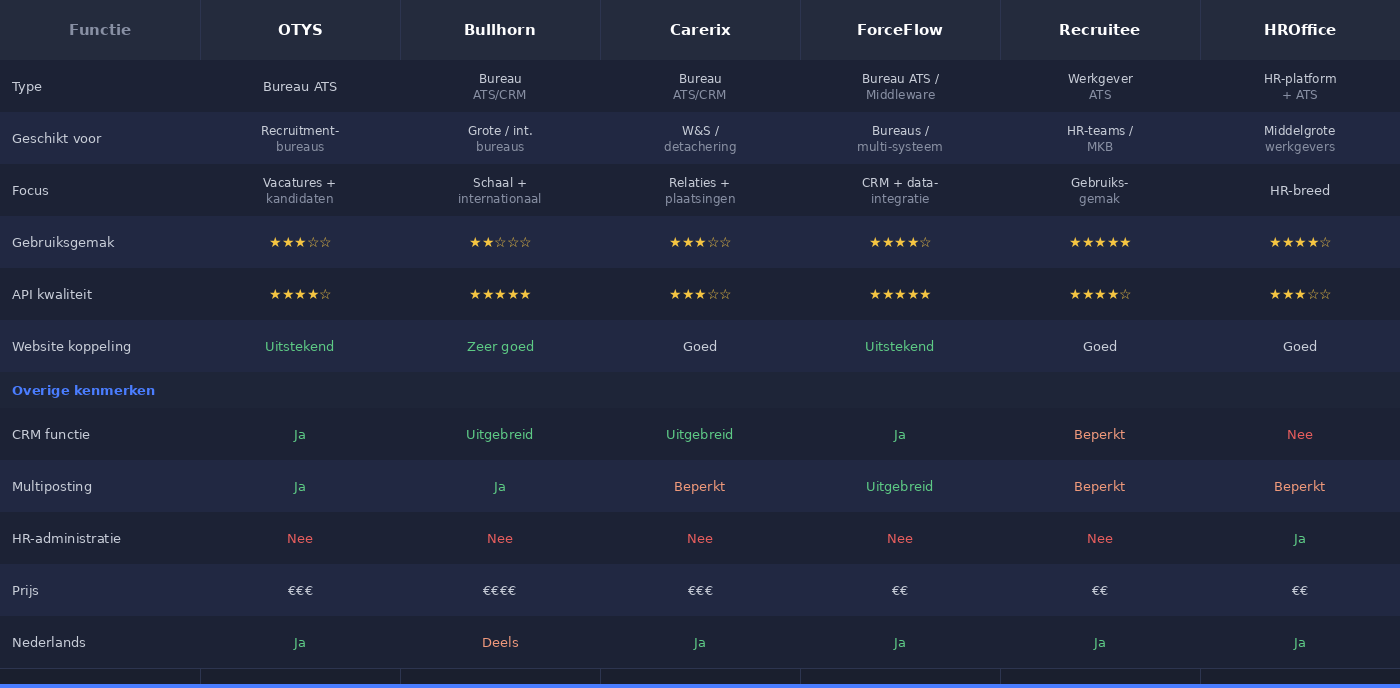Click the HR-administratie row label
This screenshot has width=1400, height=688.
coord(66,539)
